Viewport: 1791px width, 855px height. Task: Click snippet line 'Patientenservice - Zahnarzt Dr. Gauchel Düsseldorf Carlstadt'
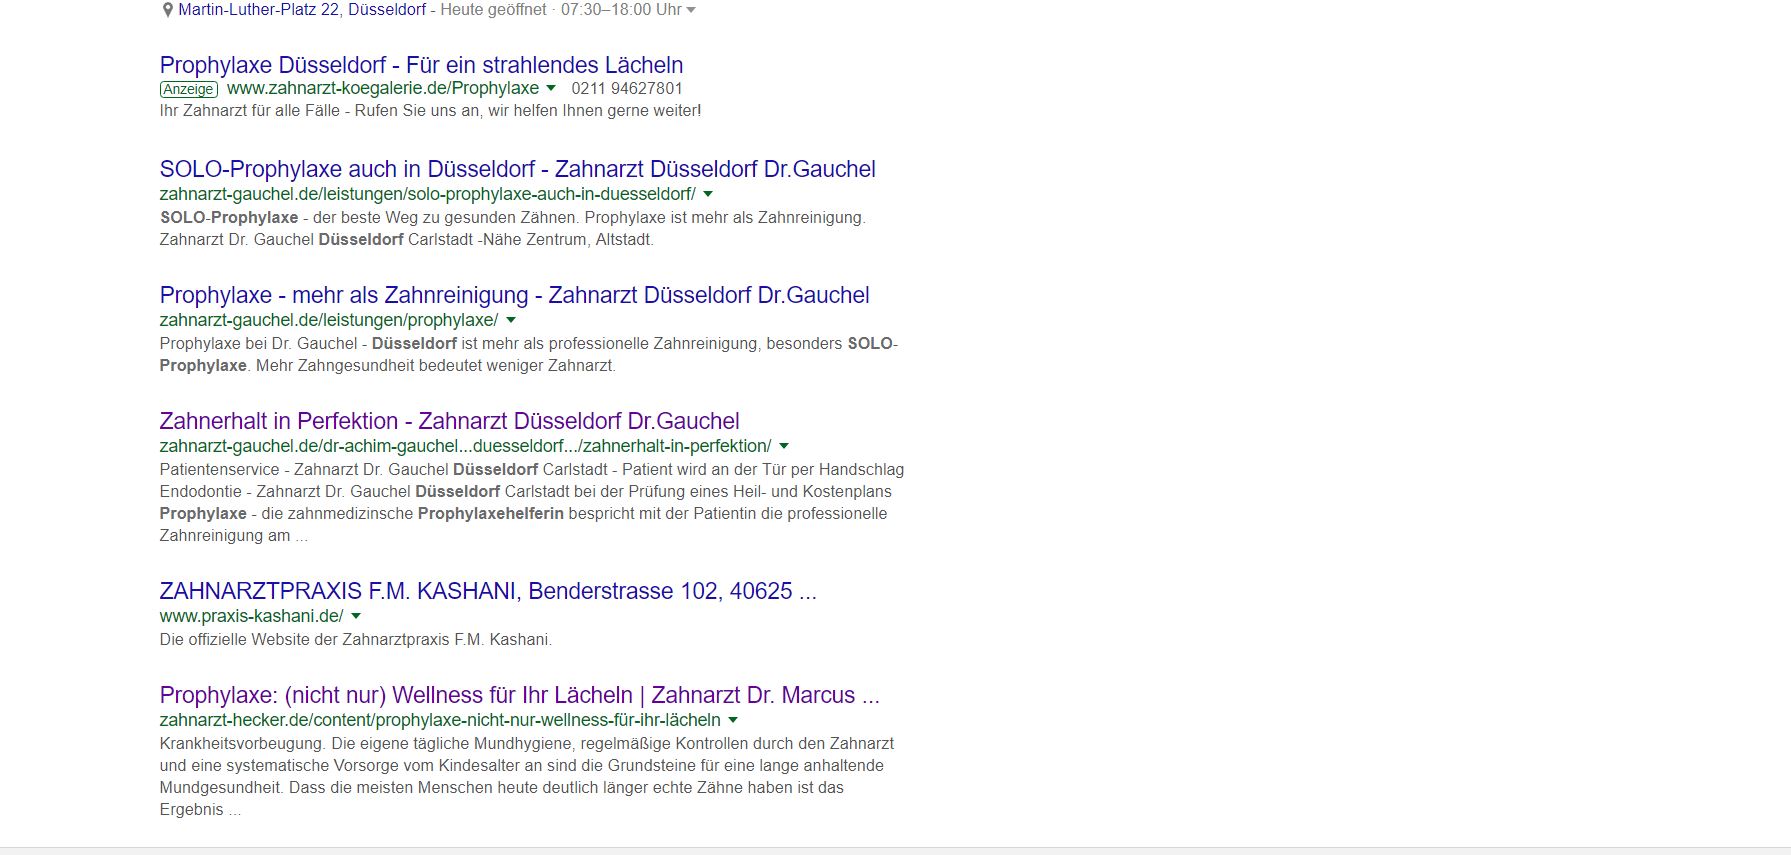click(532, 470)
